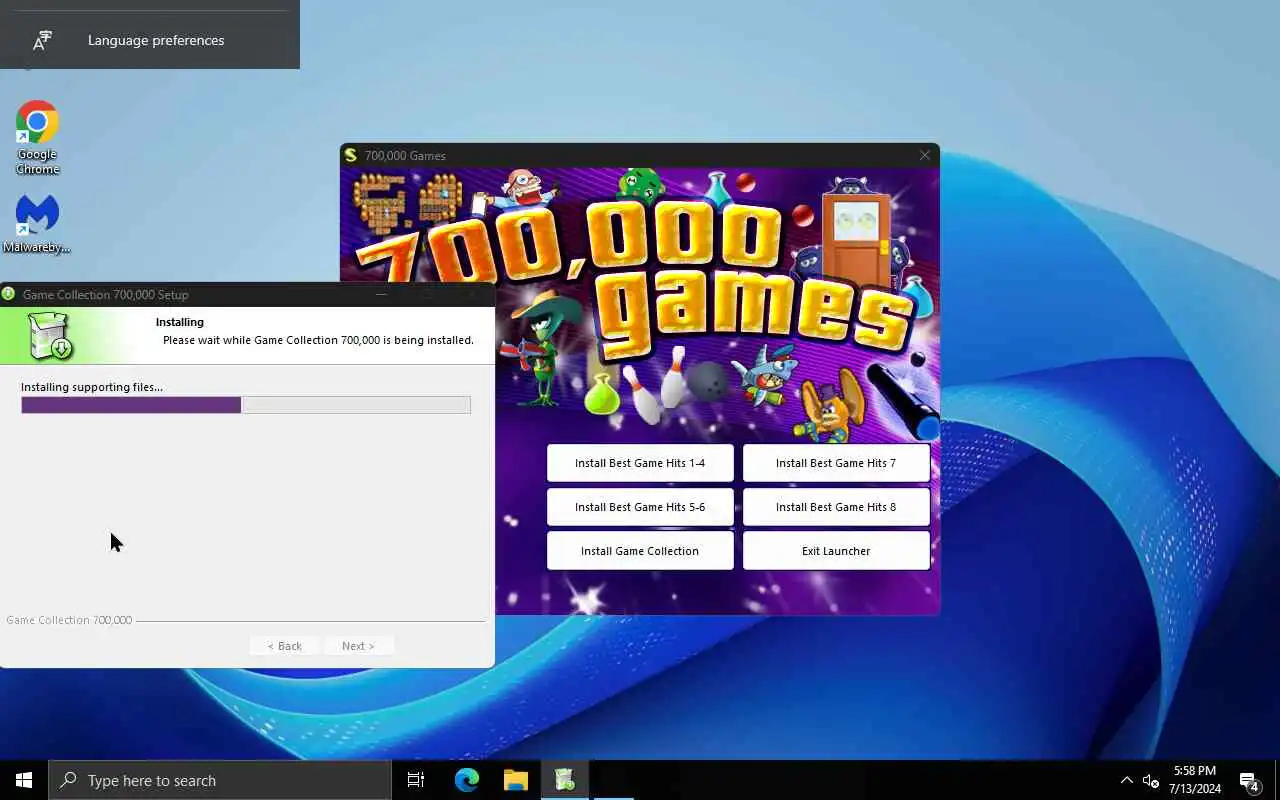This screenshot has height=800, width=1280.
Task: Open Google Chrome desktop shortcut
Action: [x=37, y=138]
